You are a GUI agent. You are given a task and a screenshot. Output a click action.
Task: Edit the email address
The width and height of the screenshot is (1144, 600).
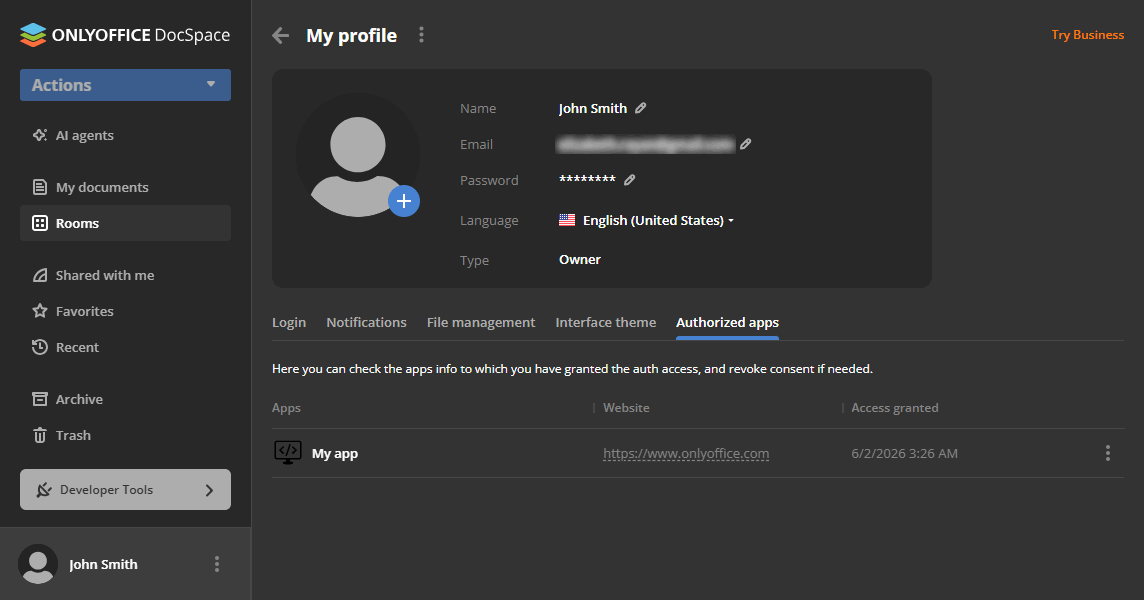coord(746,144)
